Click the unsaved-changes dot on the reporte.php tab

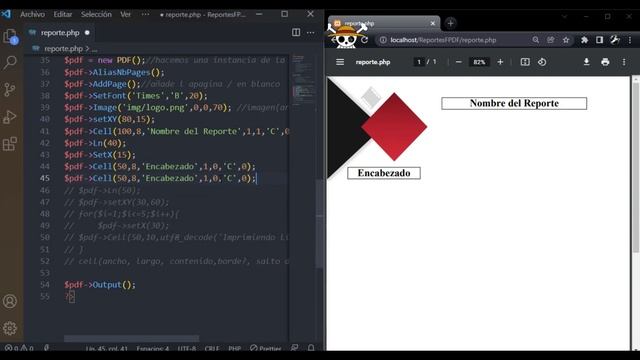tap(87, 32)
